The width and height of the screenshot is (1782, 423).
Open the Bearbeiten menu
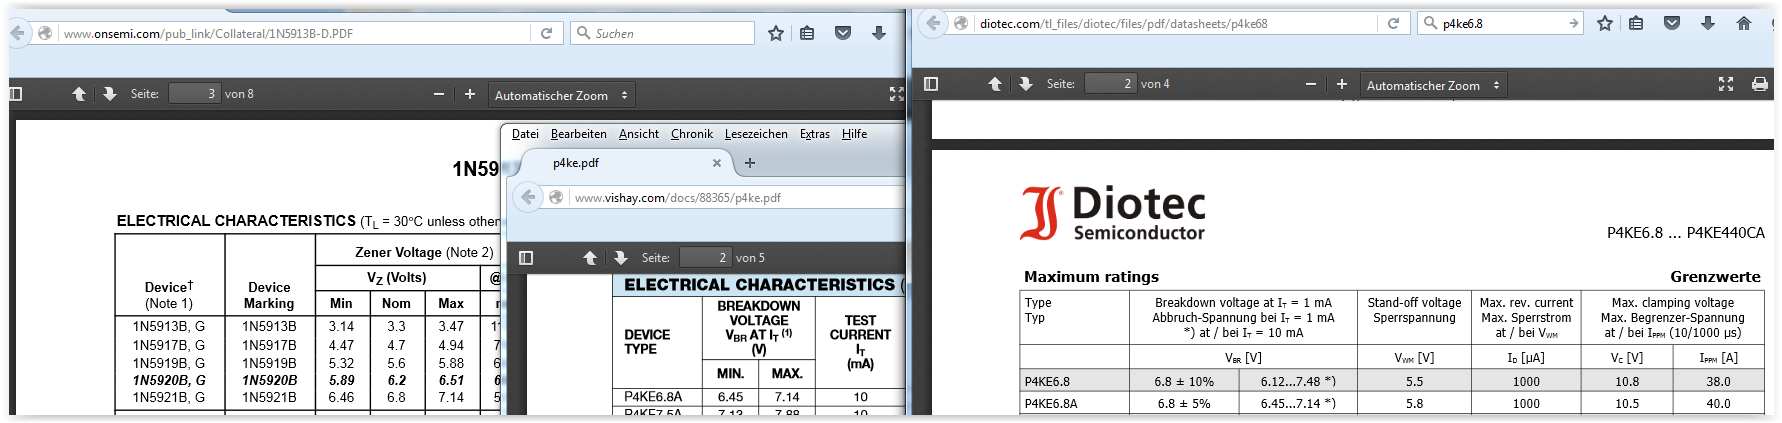[x=578, y=134]
